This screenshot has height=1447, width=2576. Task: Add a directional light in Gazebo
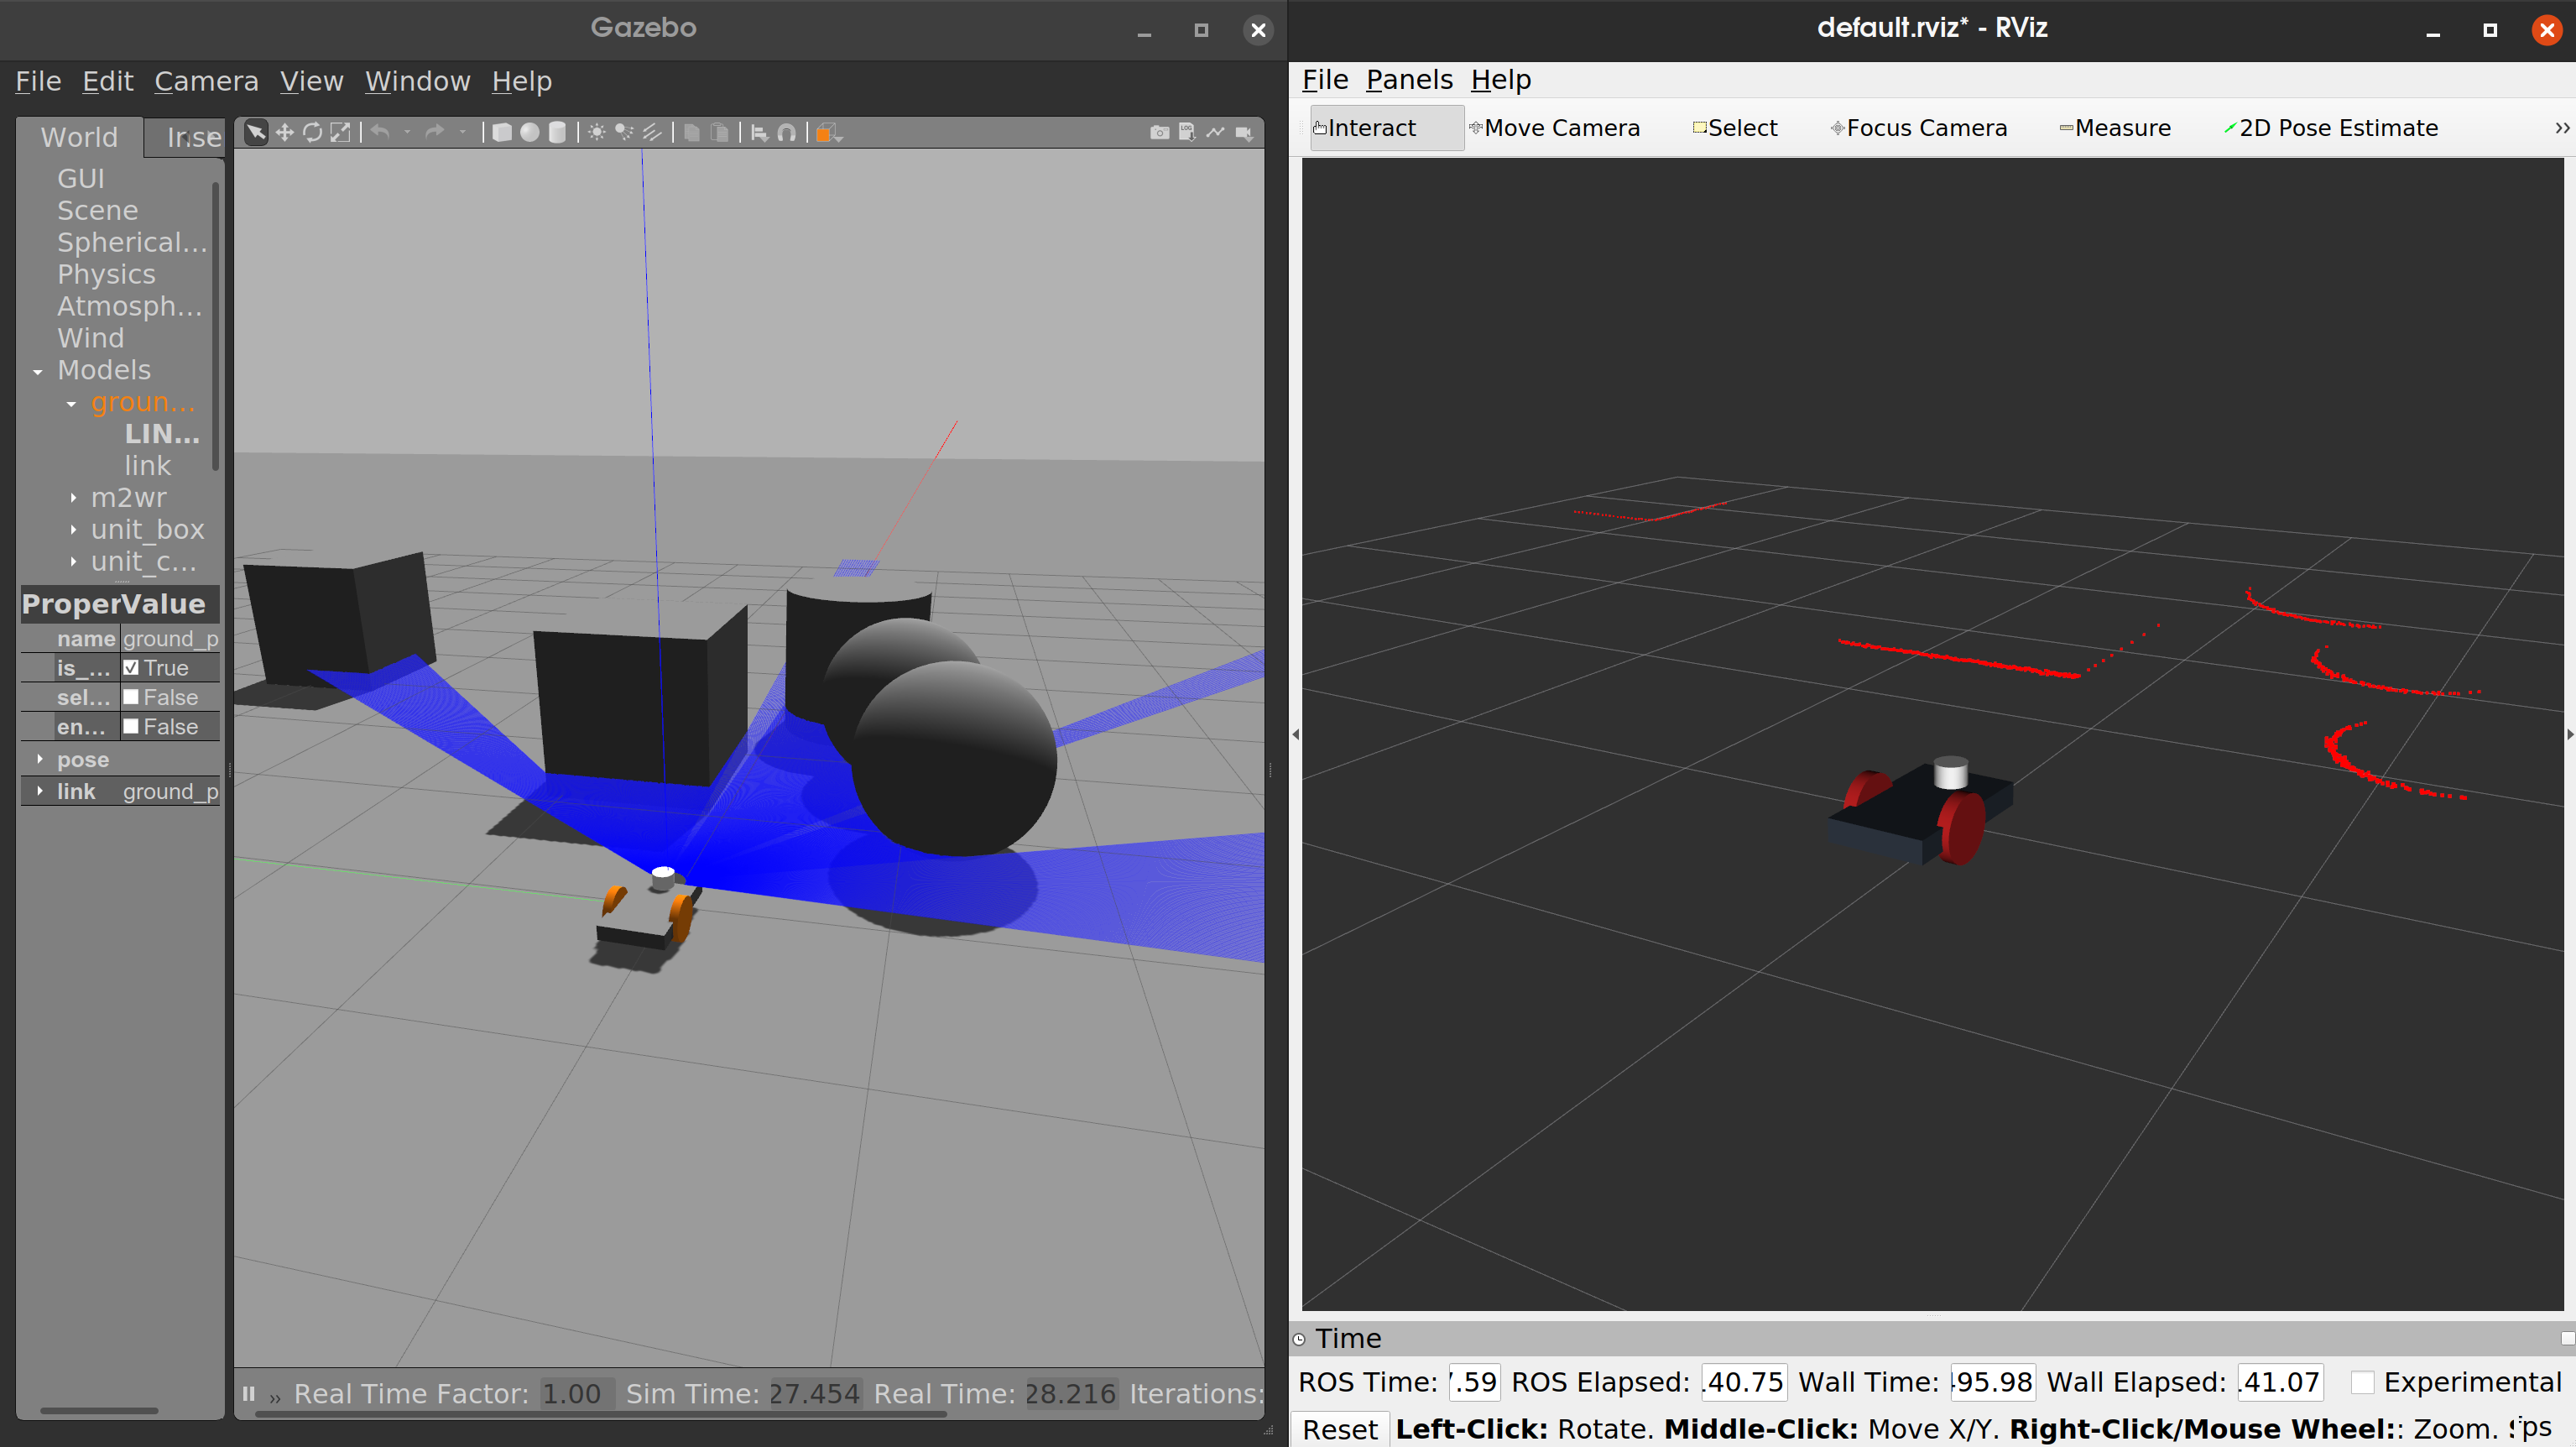coord(652,132)
